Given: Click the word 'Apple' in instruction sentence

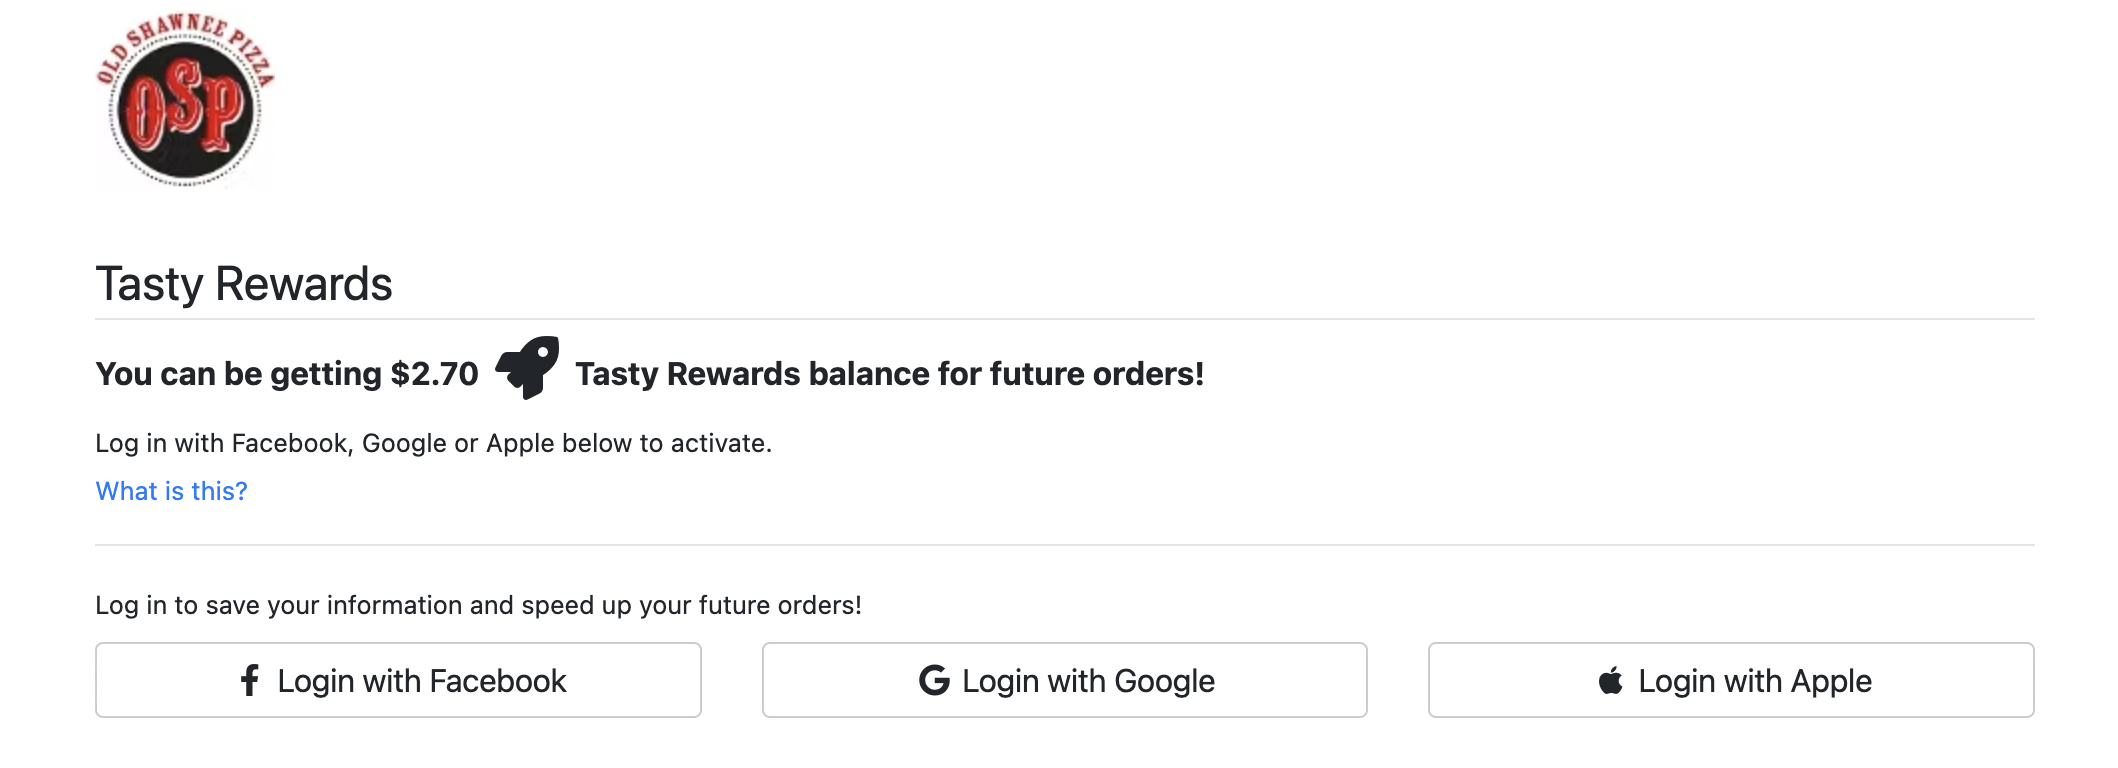Looking at the screenshot, I should click(520, 443).
